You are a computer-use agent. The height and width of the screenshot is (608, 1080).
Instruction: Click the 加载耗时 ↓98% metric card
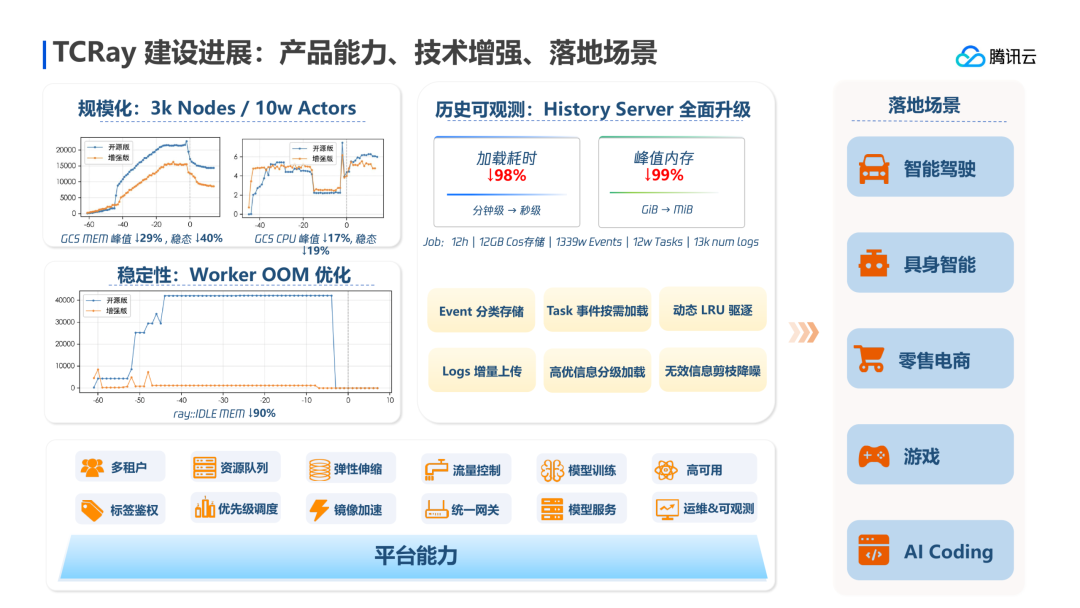tap(507, 182)
